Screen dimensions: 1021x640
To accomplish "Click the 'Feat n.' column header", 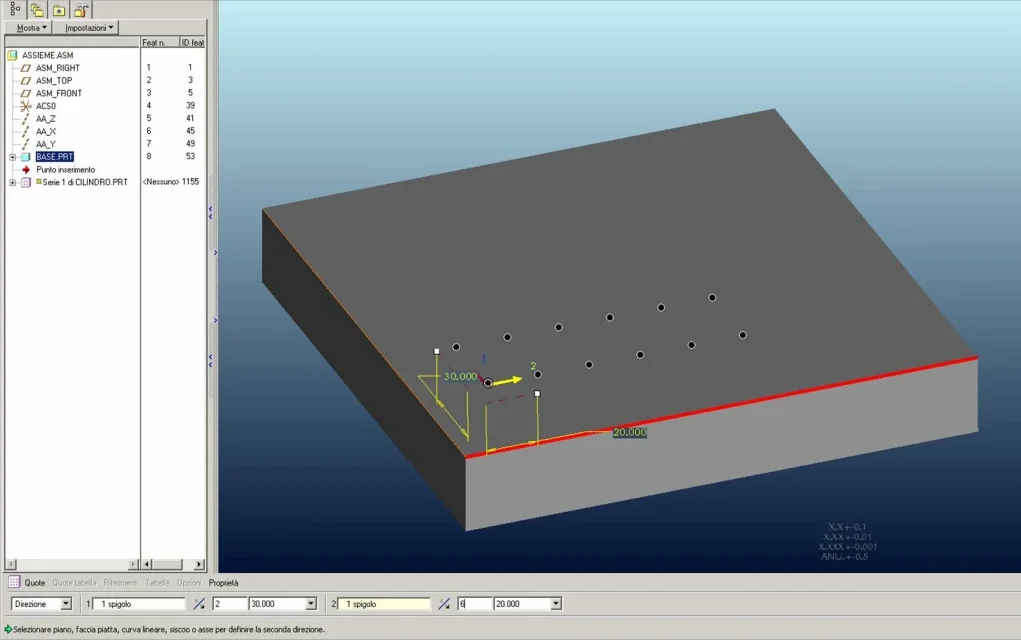I will pyautogui.click(x=160, y=42).
